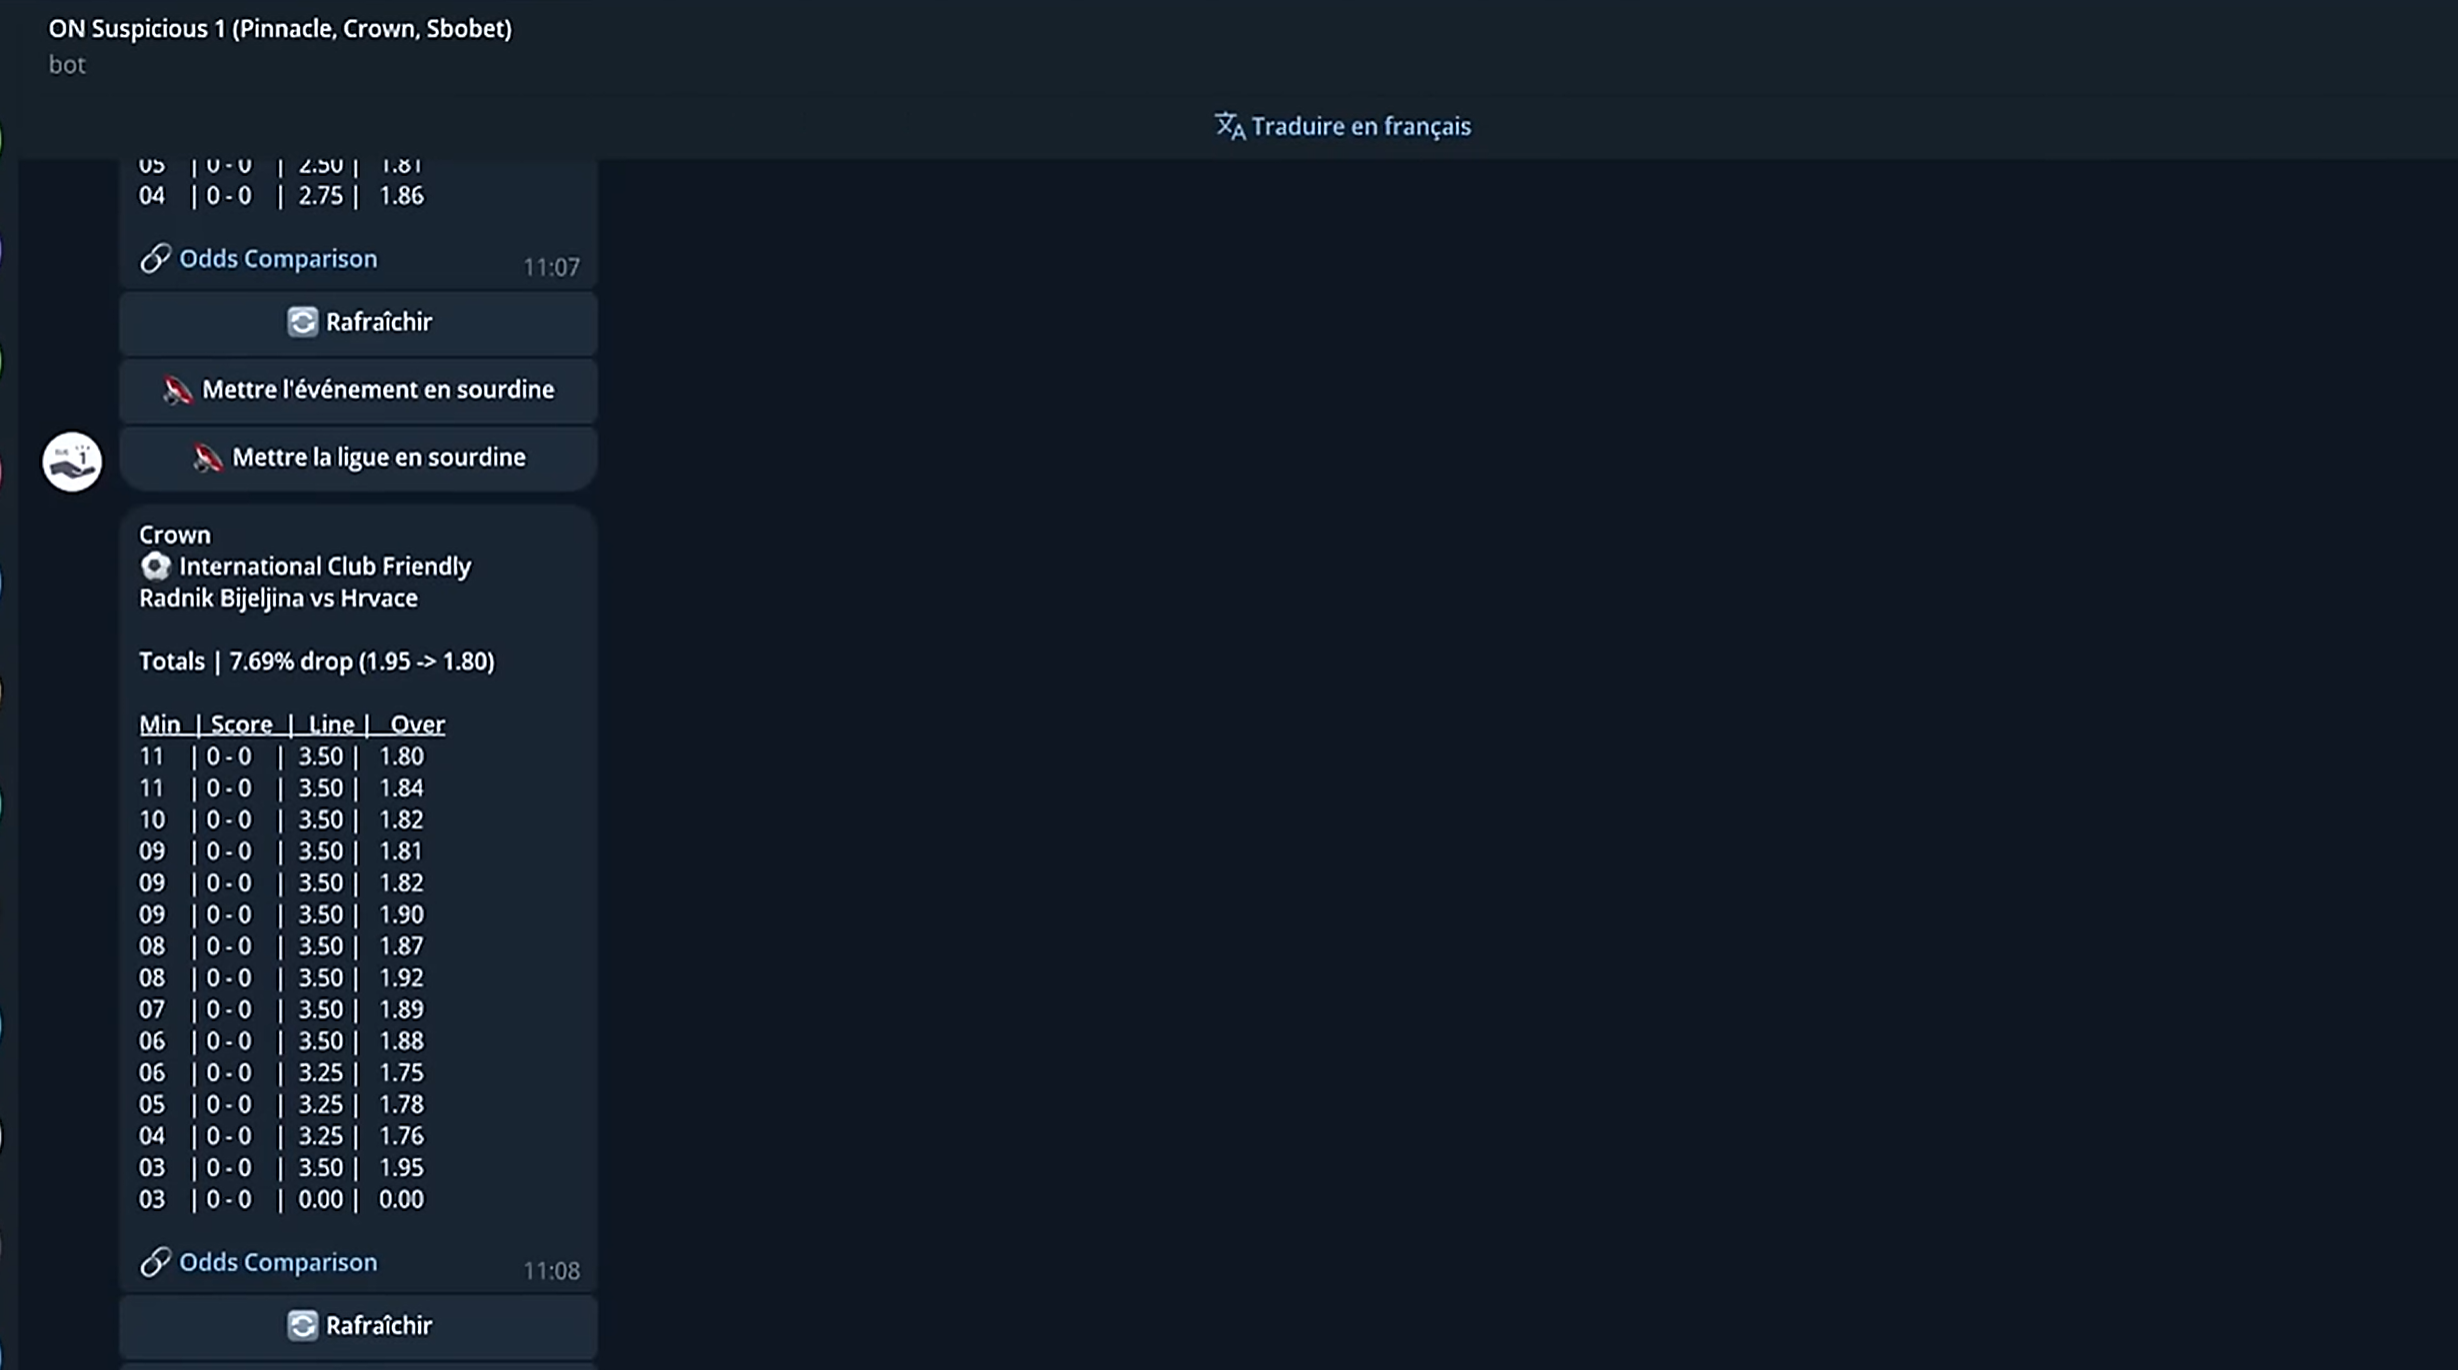Toggle Mettre l'événement en sourdine

377,390
